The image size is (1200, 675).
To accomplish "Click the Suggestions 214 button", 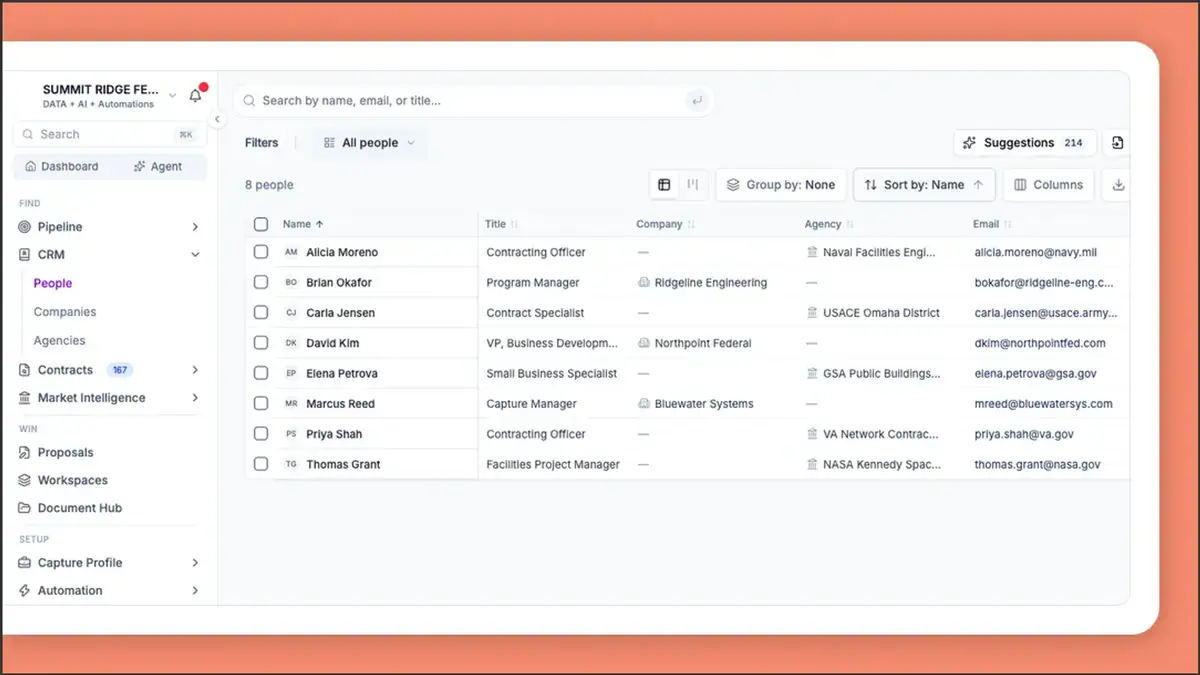I will tap(1025, 143).
